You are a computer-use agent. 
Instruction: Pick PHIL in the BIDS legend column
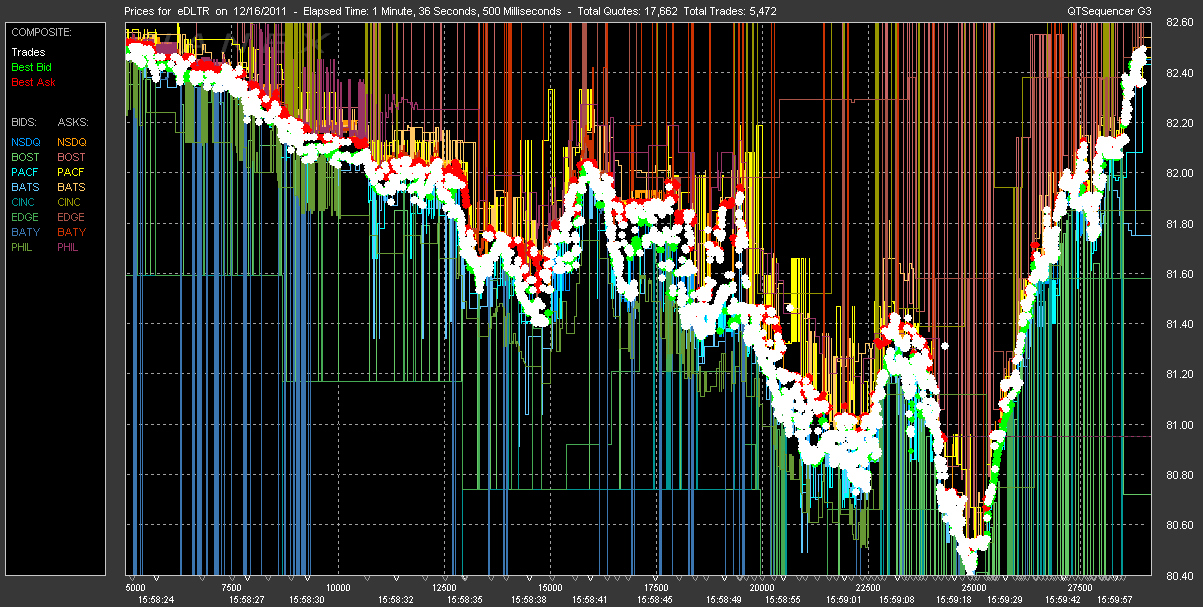(24, 247)
